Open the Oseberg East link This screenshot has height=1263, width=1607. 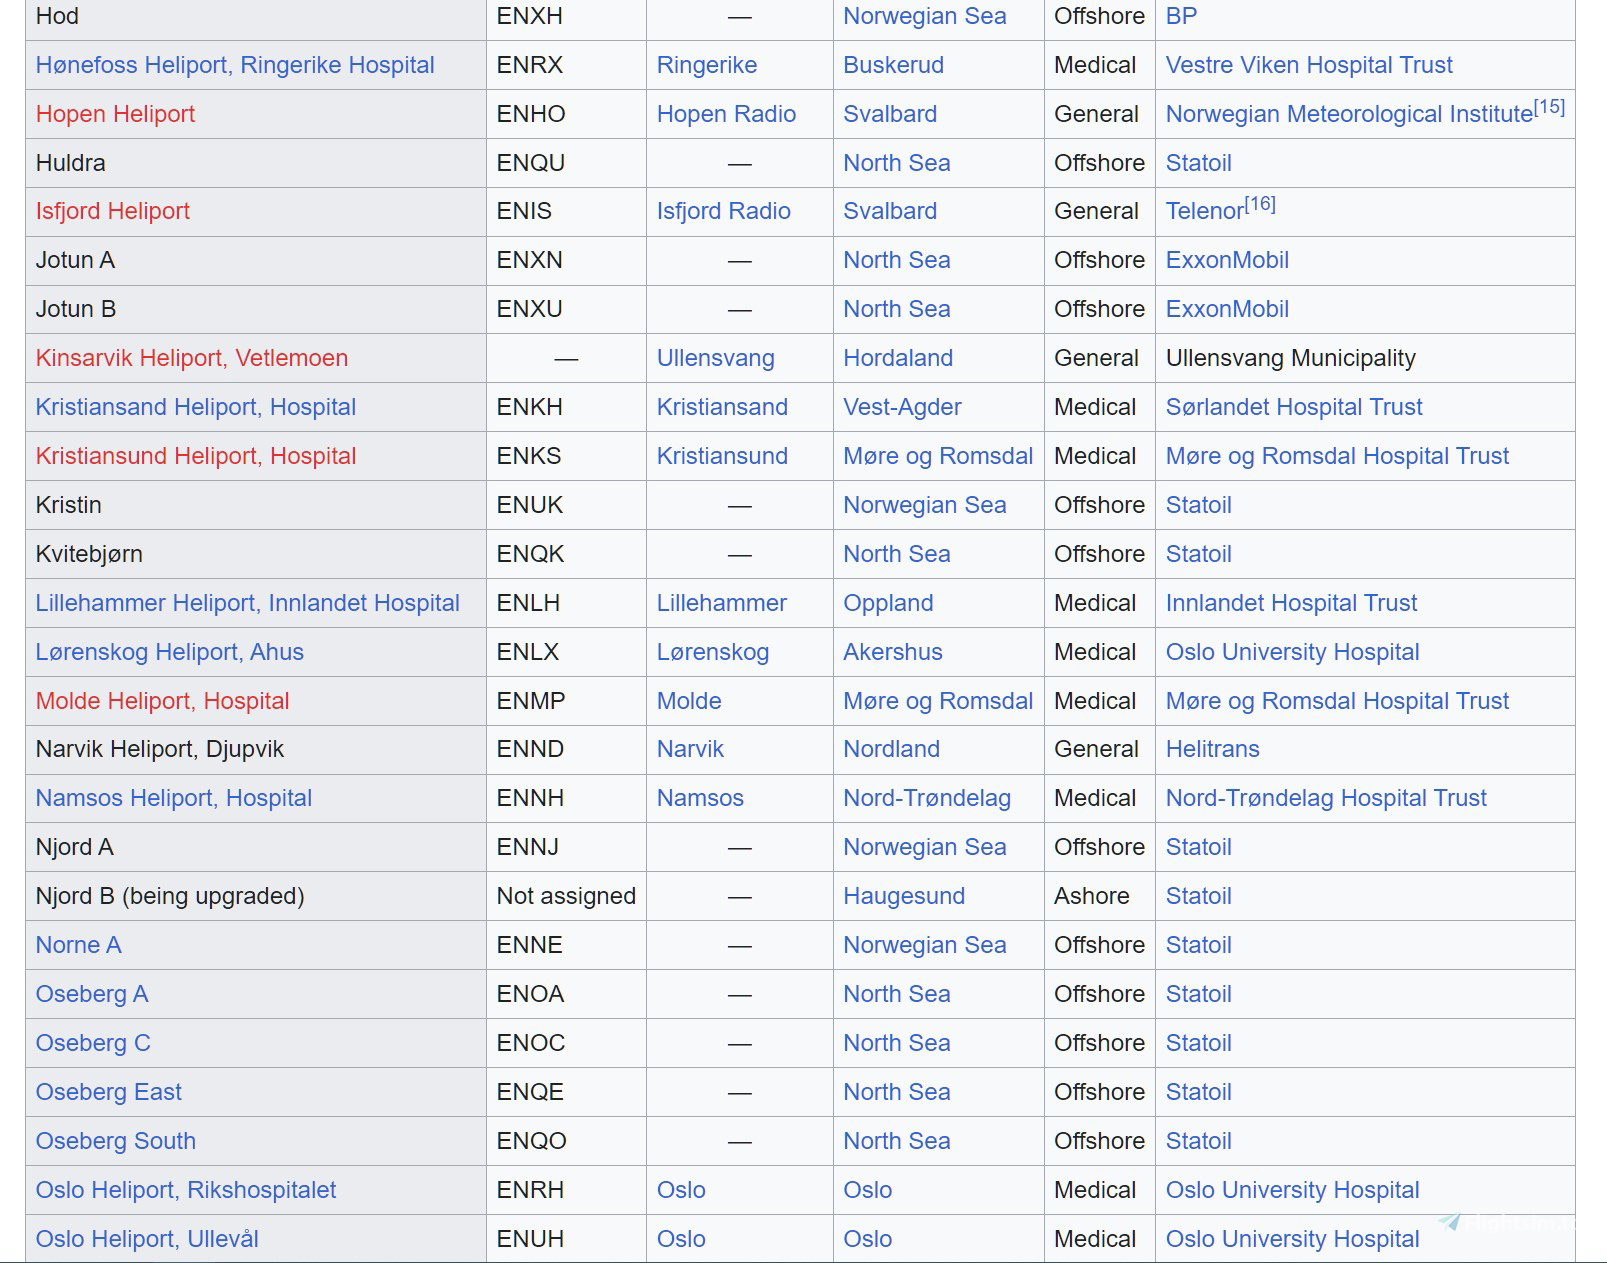click(109, 1092)
